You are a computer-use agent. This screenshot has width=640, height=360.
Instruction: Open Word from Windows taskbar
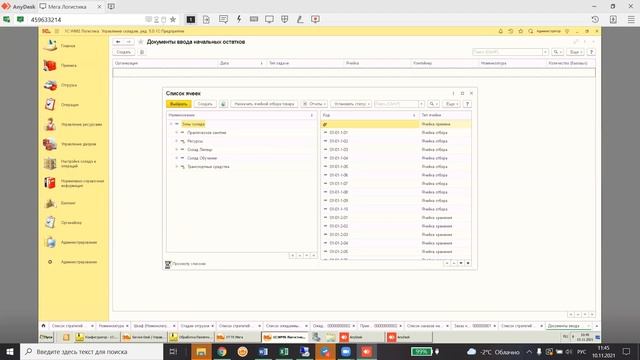coord(263,351)
